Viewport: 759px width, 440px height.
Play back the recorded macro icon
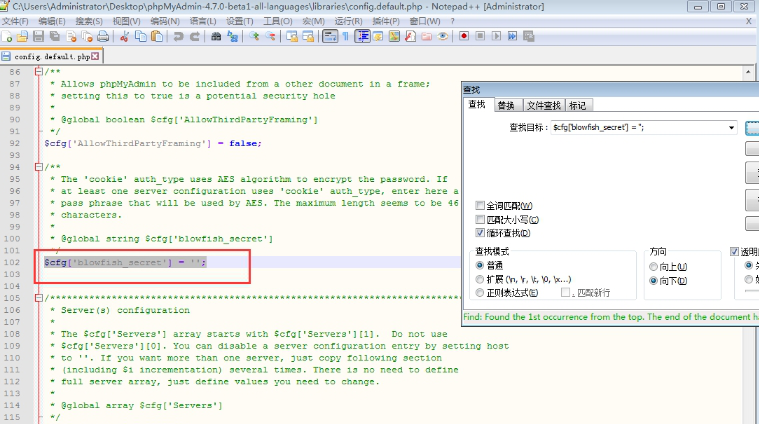pyautogui.click(x=496, y=36)
